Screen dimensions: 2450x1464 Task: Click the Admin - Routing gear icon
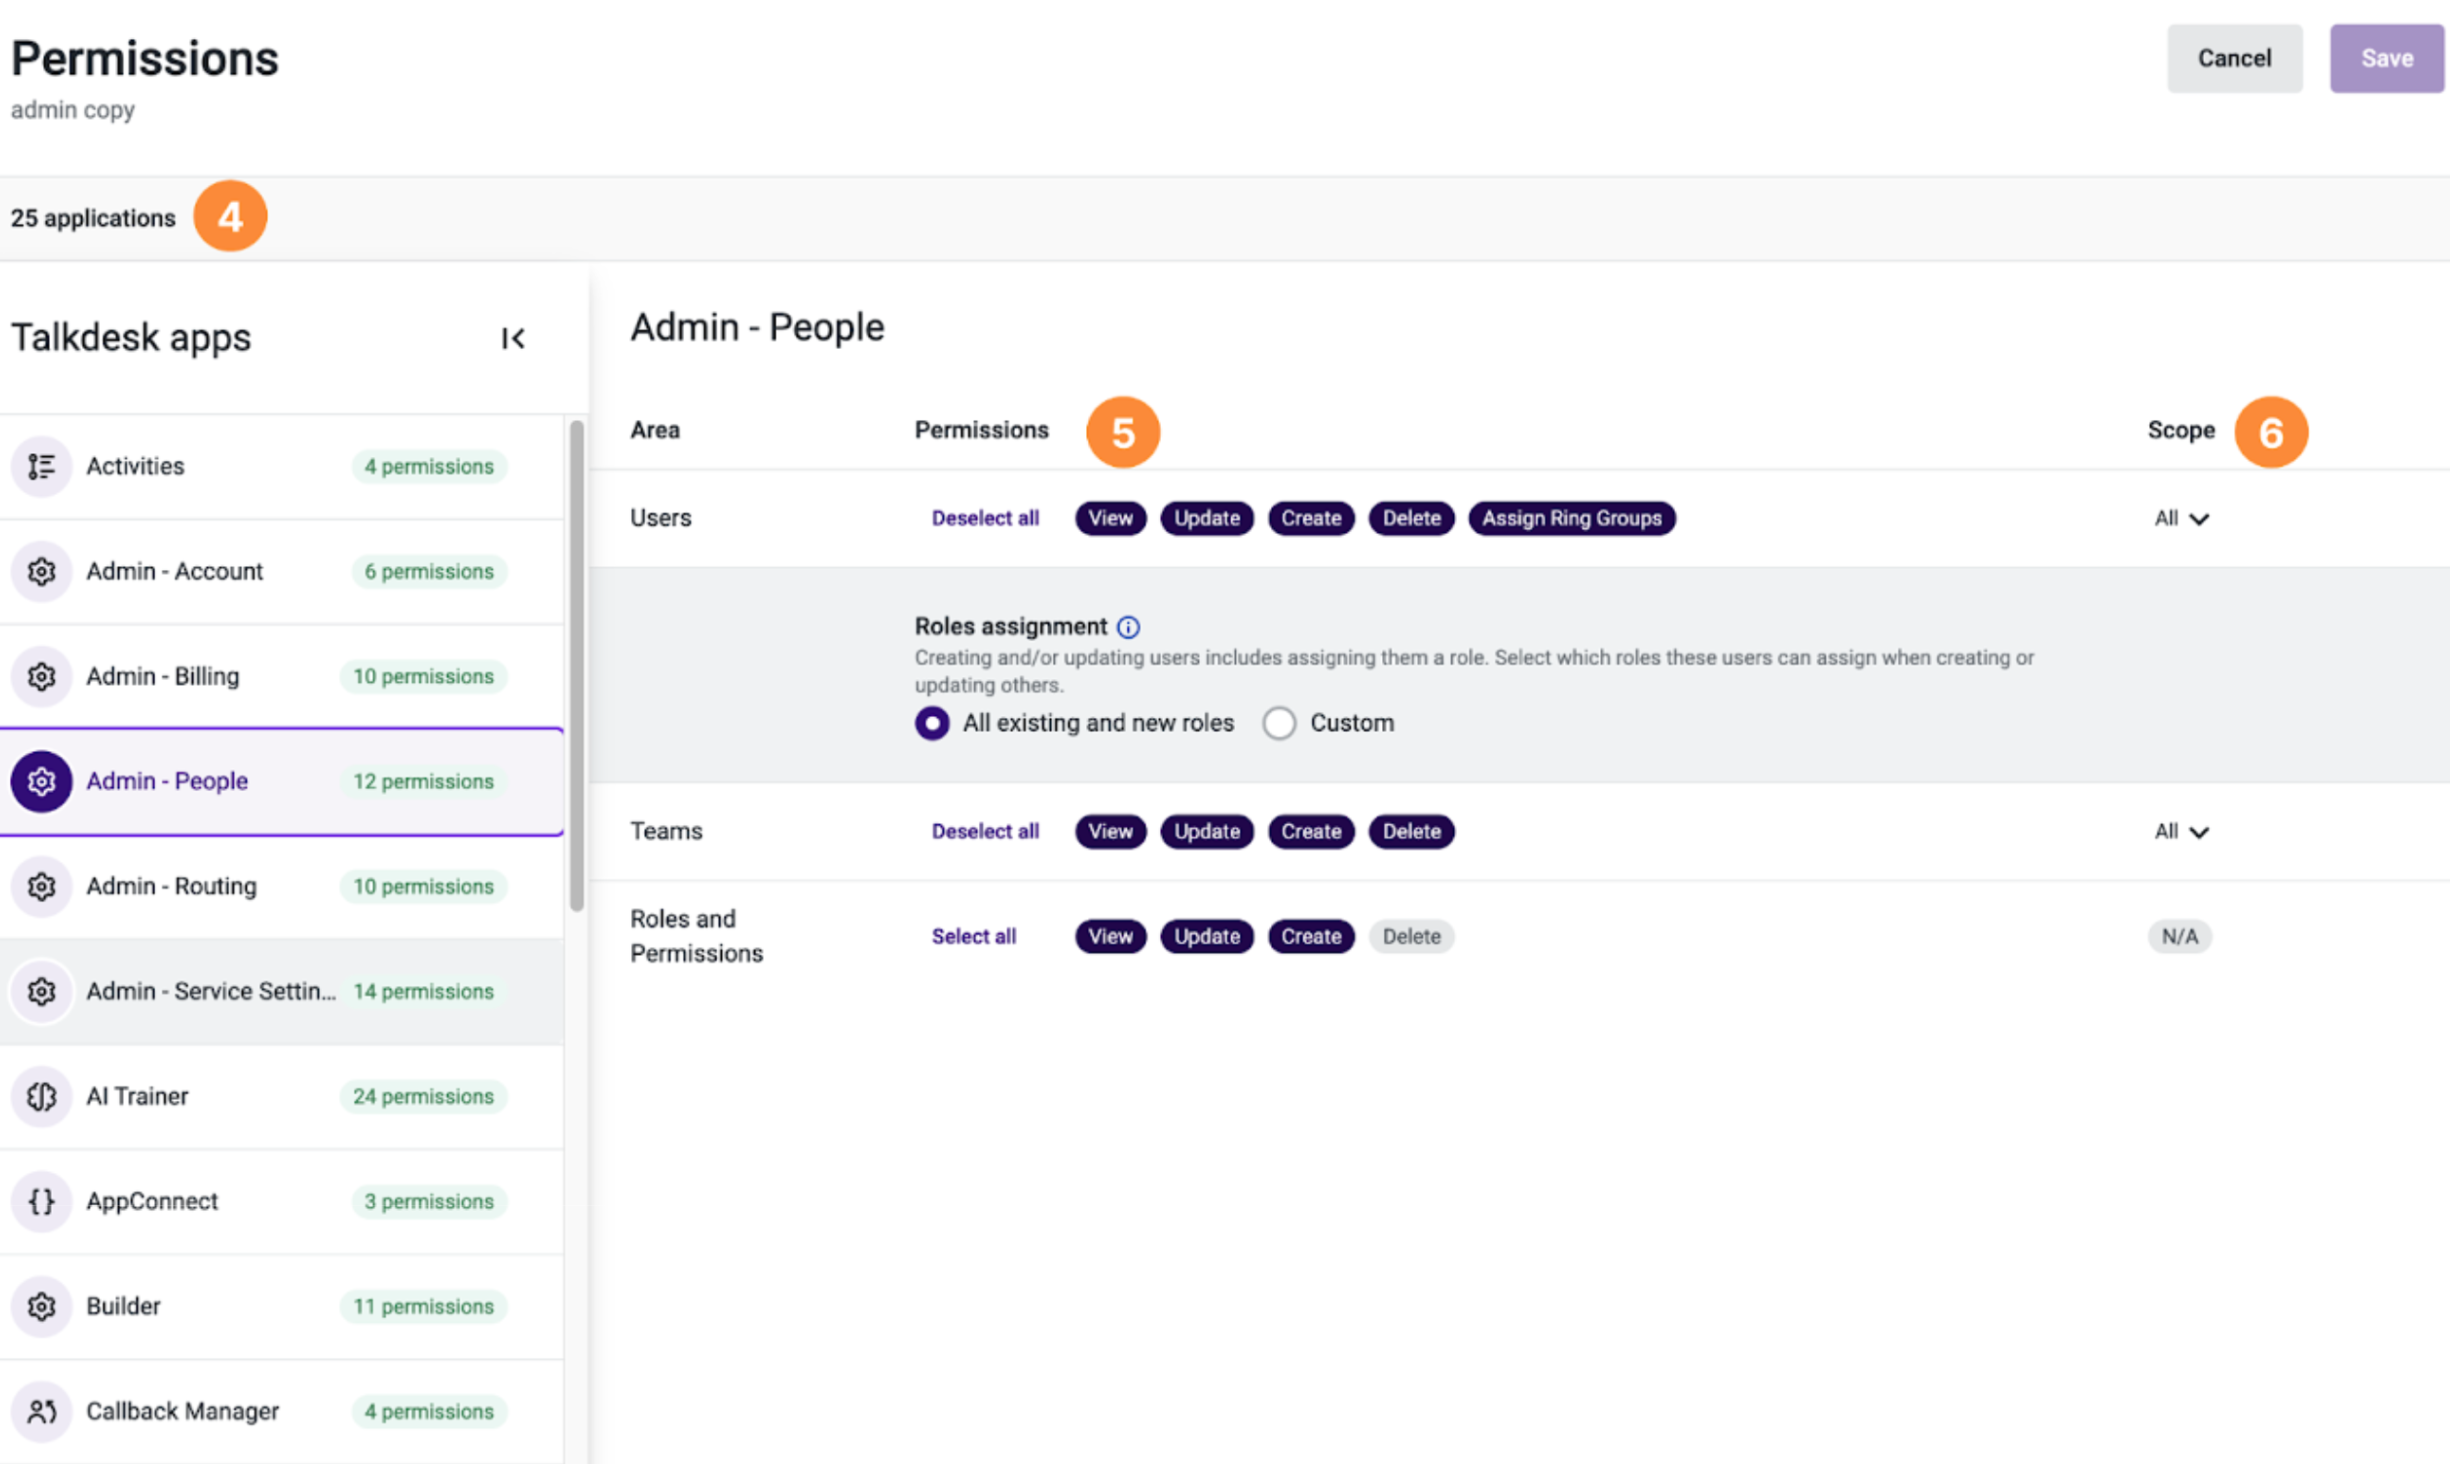41,886
